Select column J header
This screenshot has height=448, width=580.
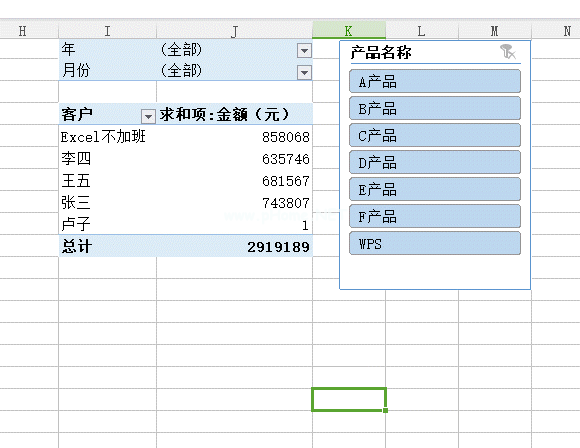click(235, 31)
